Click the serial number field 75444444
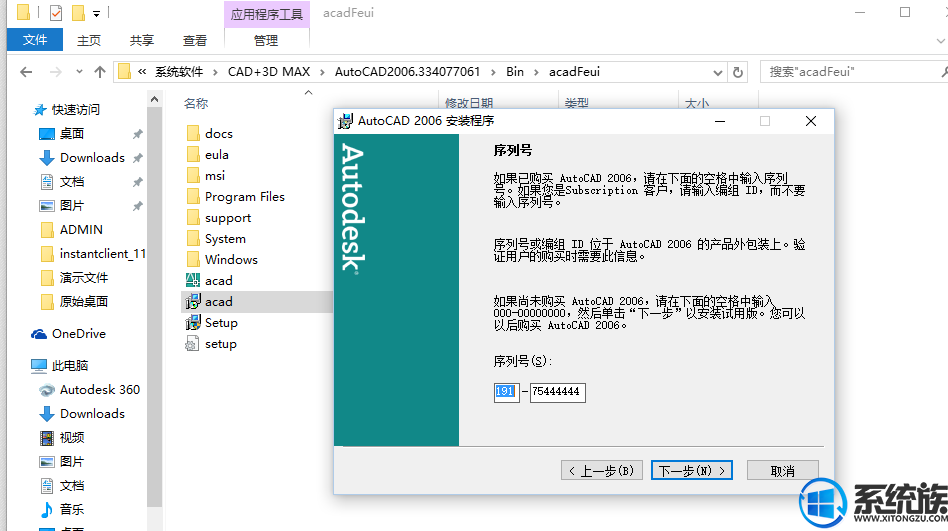This screenshot has height=531, width=948. pyautogui.click(x=557, y=392)
